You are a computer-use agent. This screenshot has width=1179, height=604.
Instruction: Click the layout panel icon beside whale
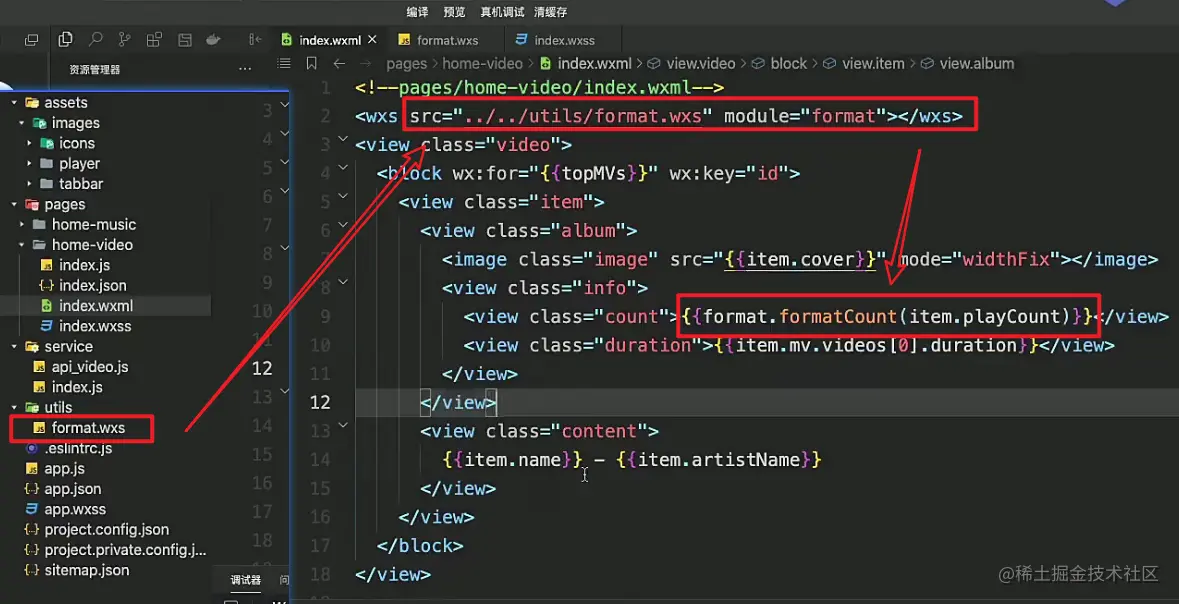tap(184, 39)
